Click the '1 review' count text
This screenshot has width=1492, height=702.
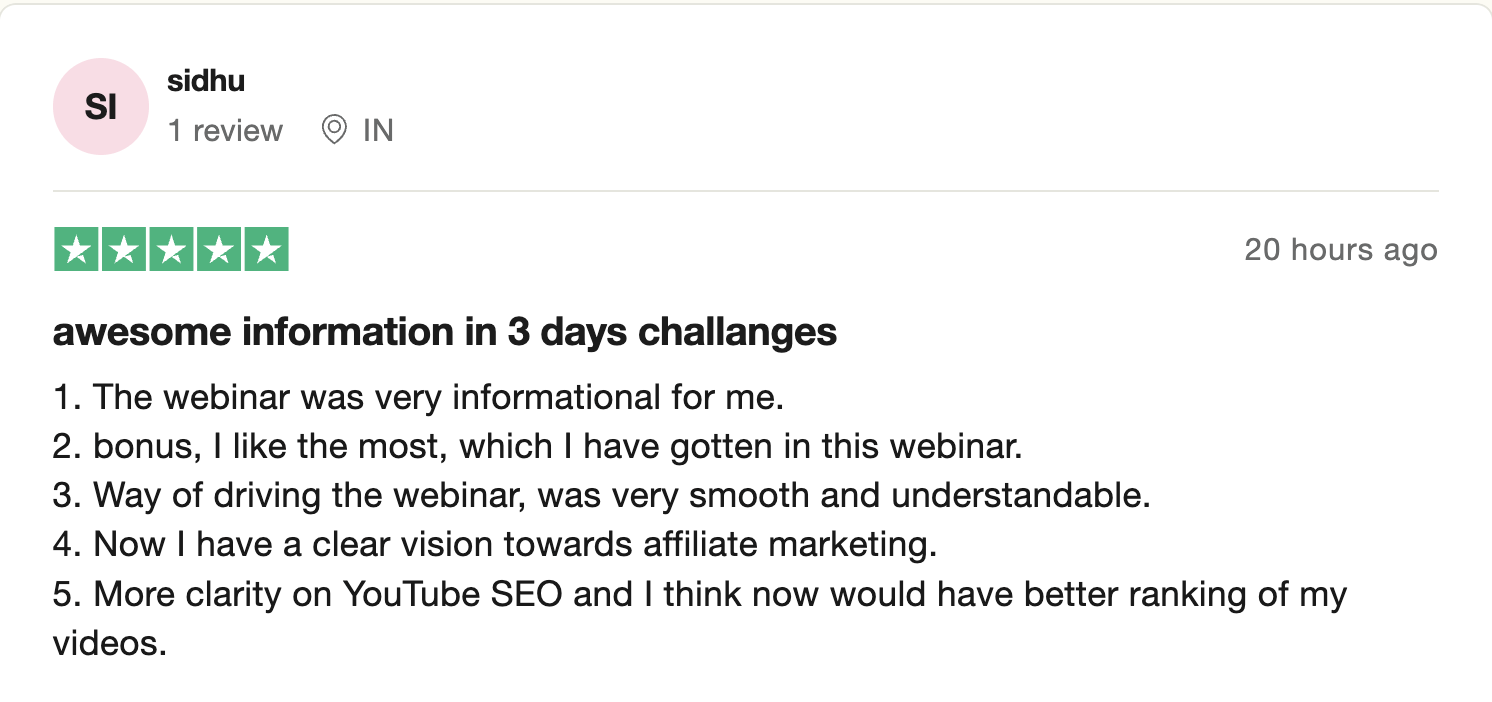point(225,131)
